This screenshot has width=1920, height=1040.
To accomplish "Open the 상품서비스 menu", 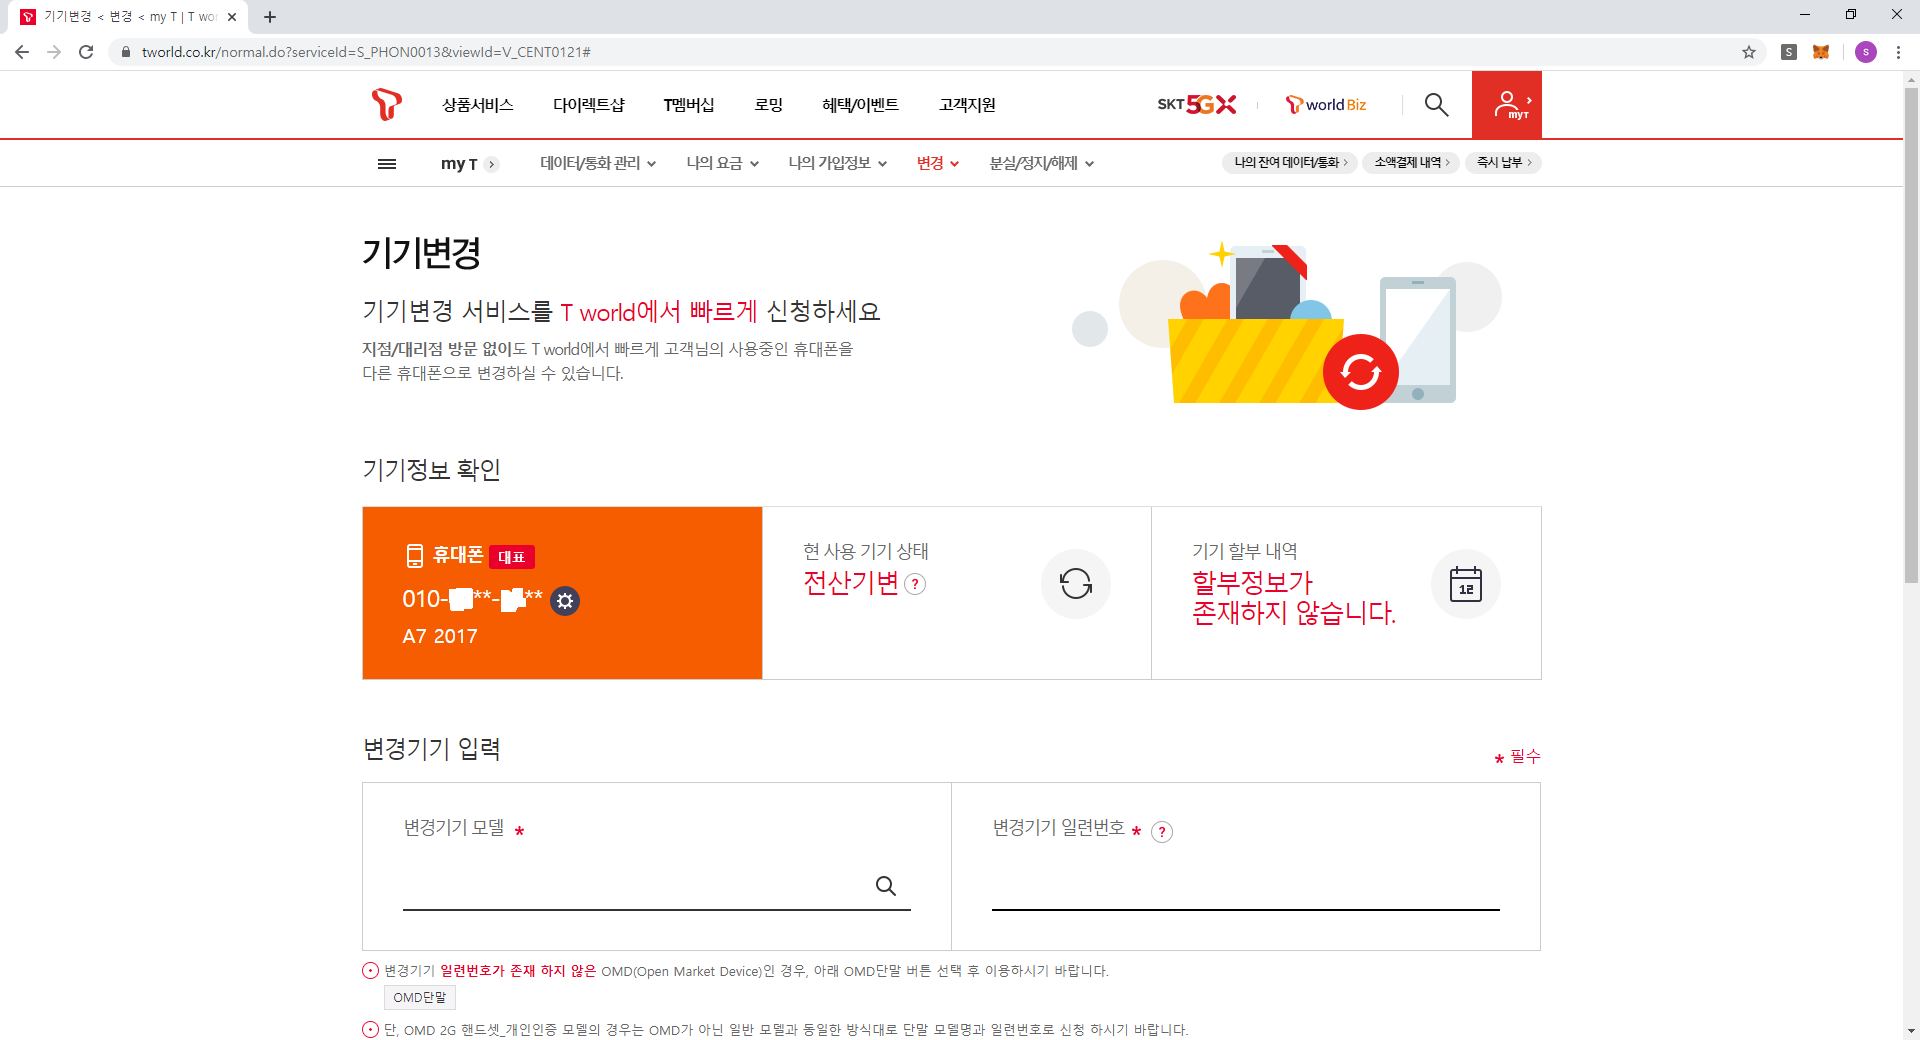I will coord(478,105).
